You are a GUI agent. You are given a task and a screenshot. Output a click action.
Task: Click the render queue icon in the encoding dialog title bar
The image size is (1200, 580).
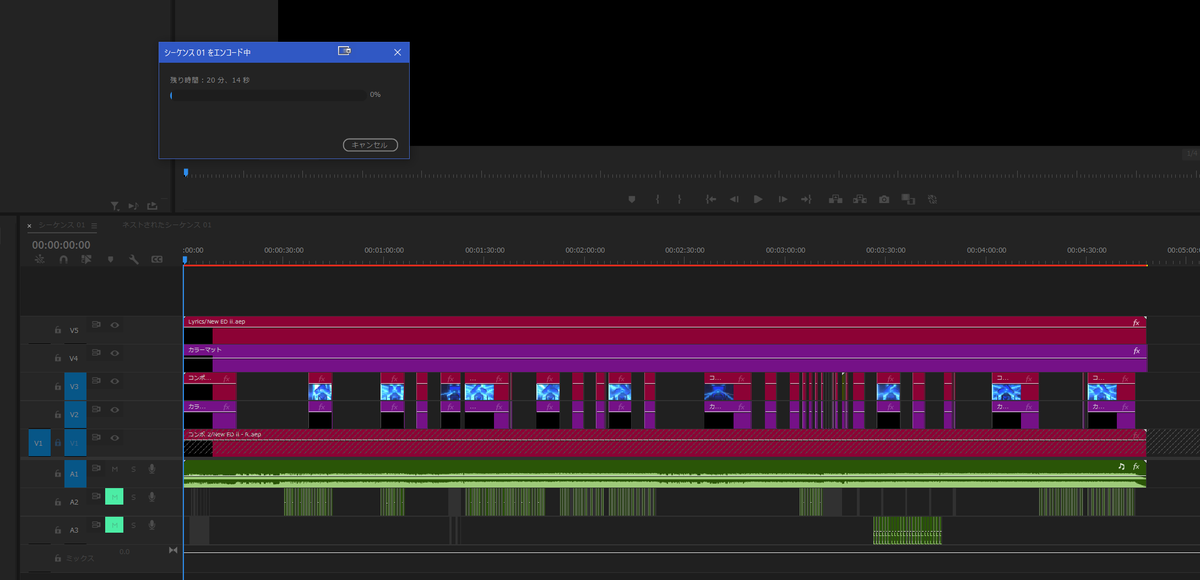344,51
